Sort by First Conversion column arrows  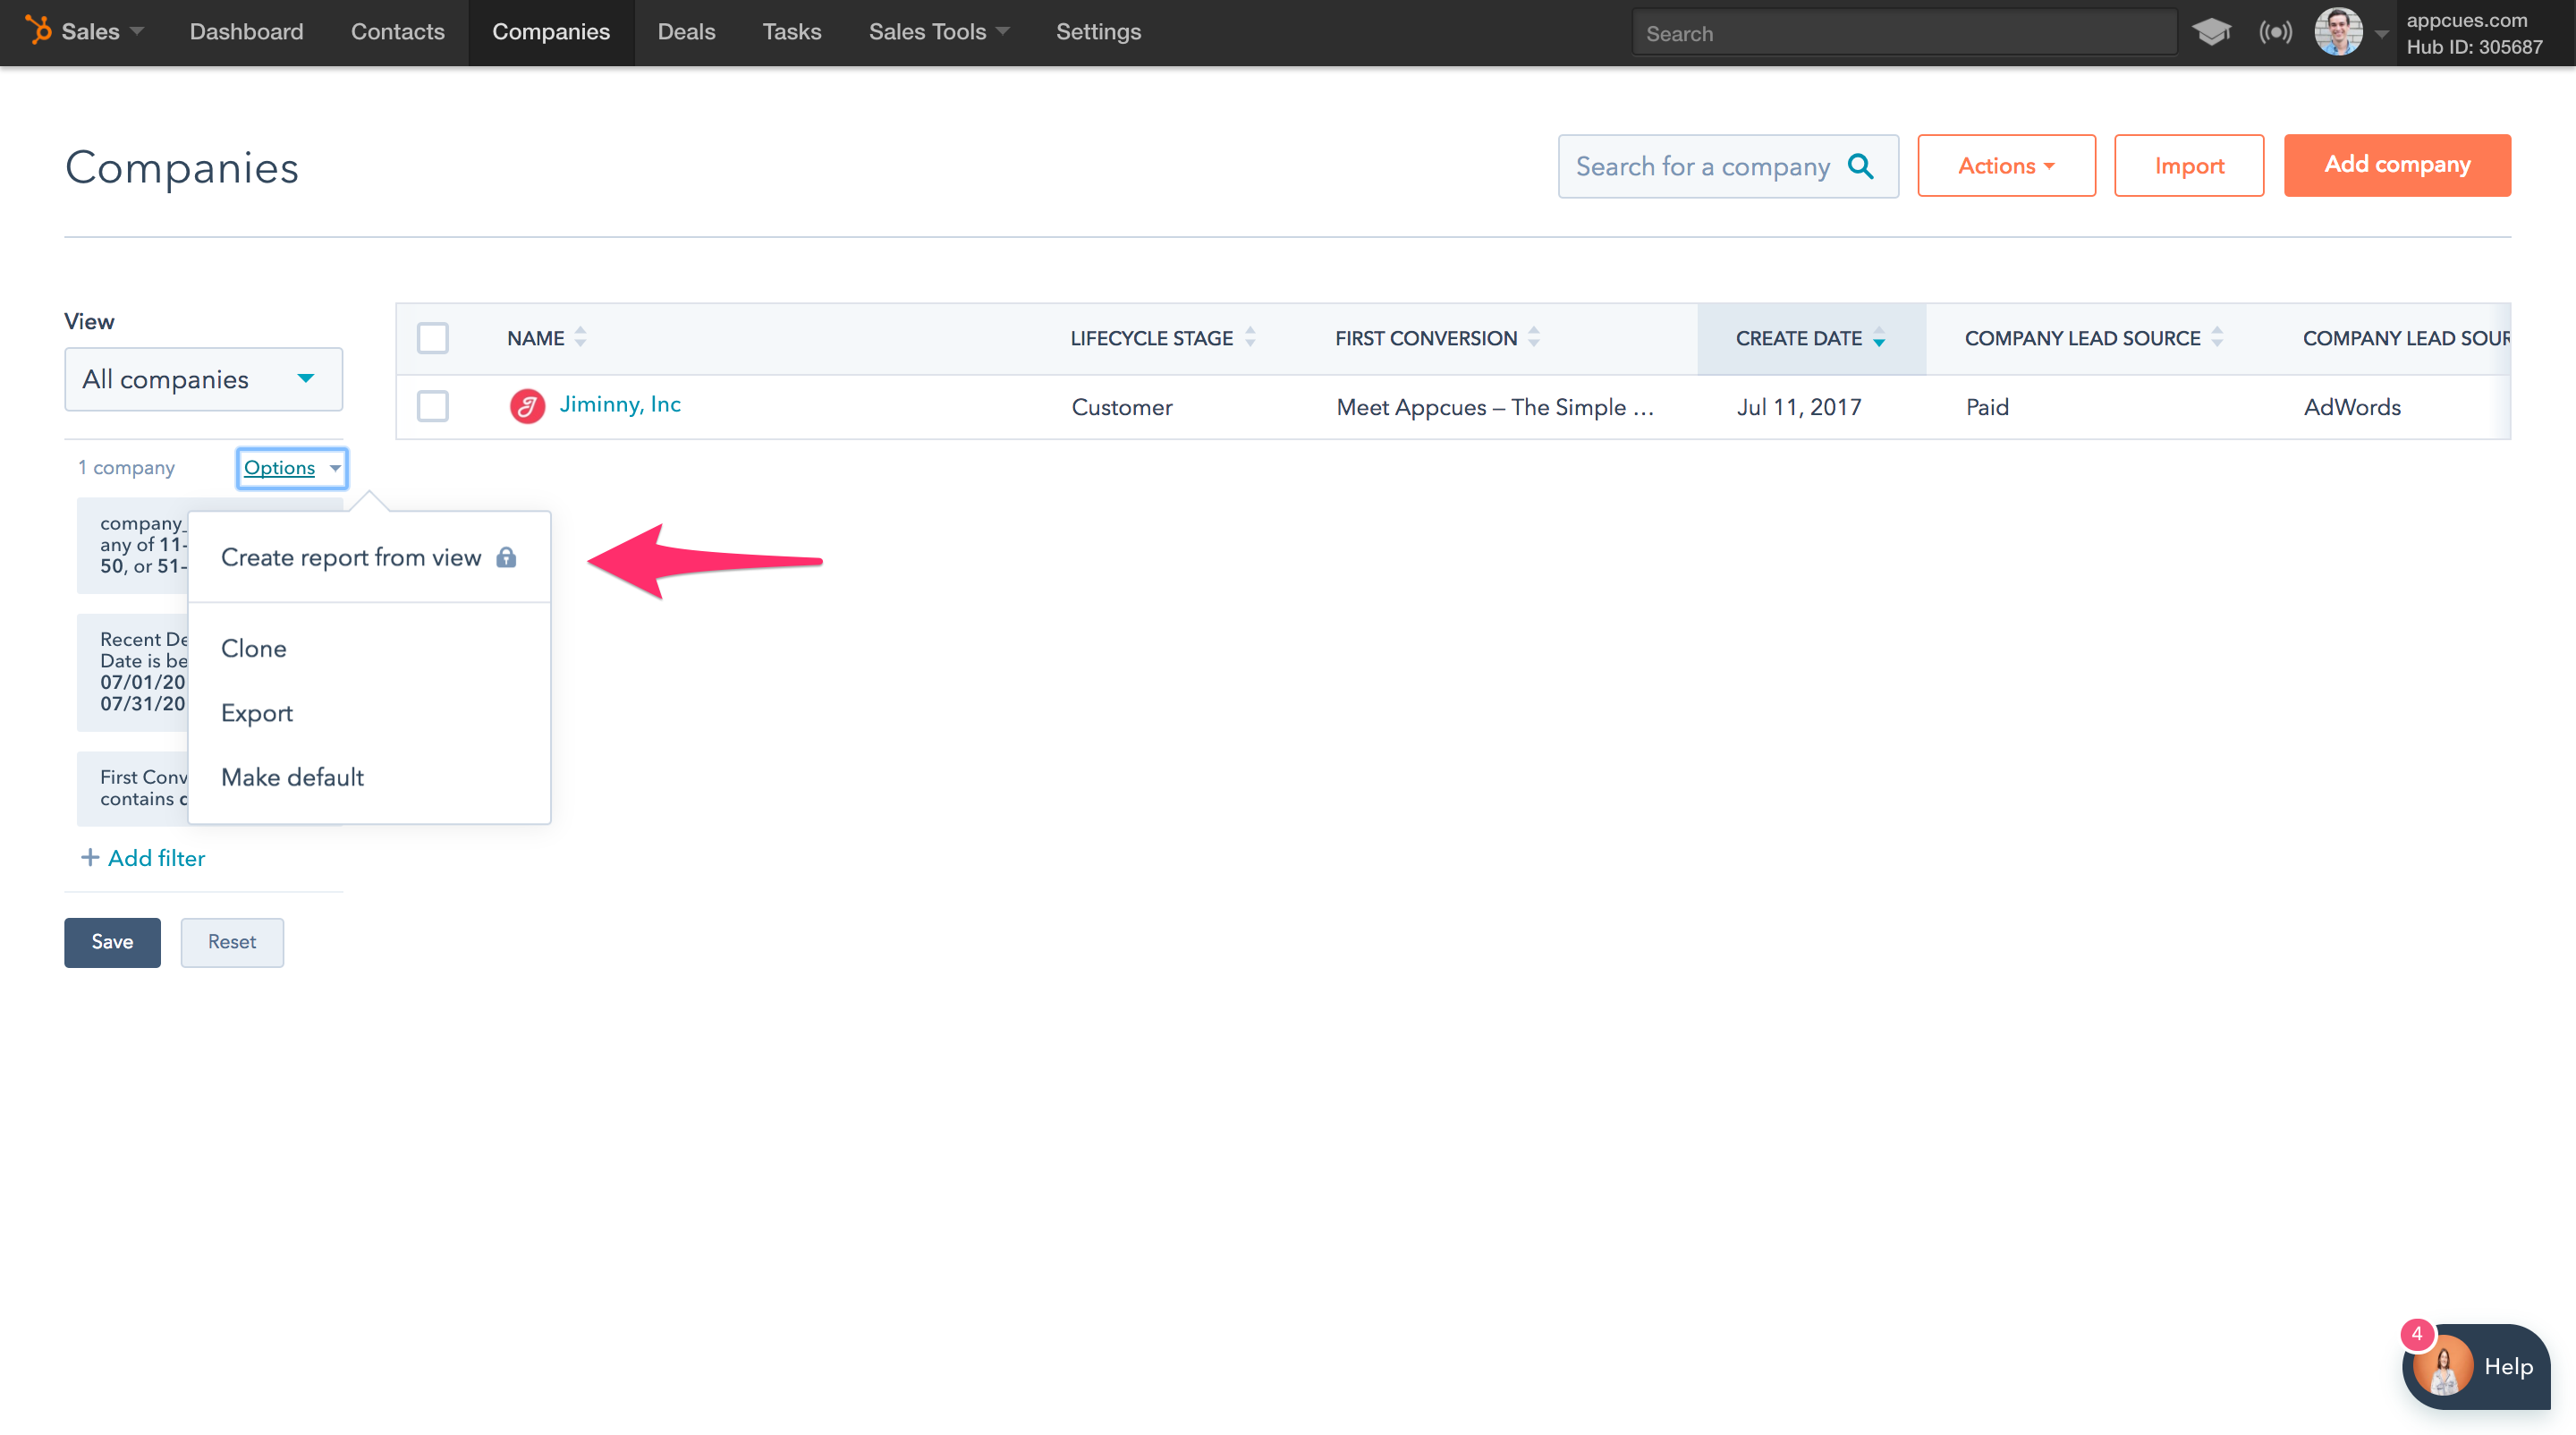(x=1534, y=337)
